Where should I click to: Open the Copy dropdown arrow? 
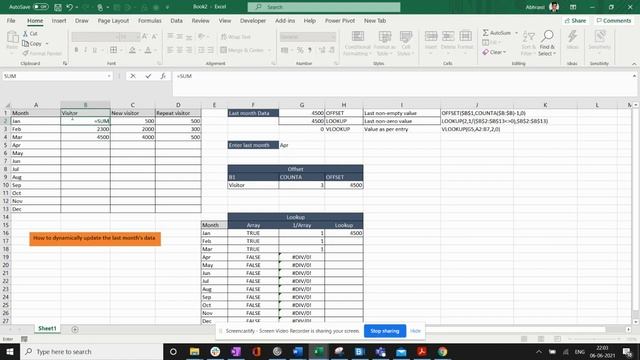[x=47, y=43]
